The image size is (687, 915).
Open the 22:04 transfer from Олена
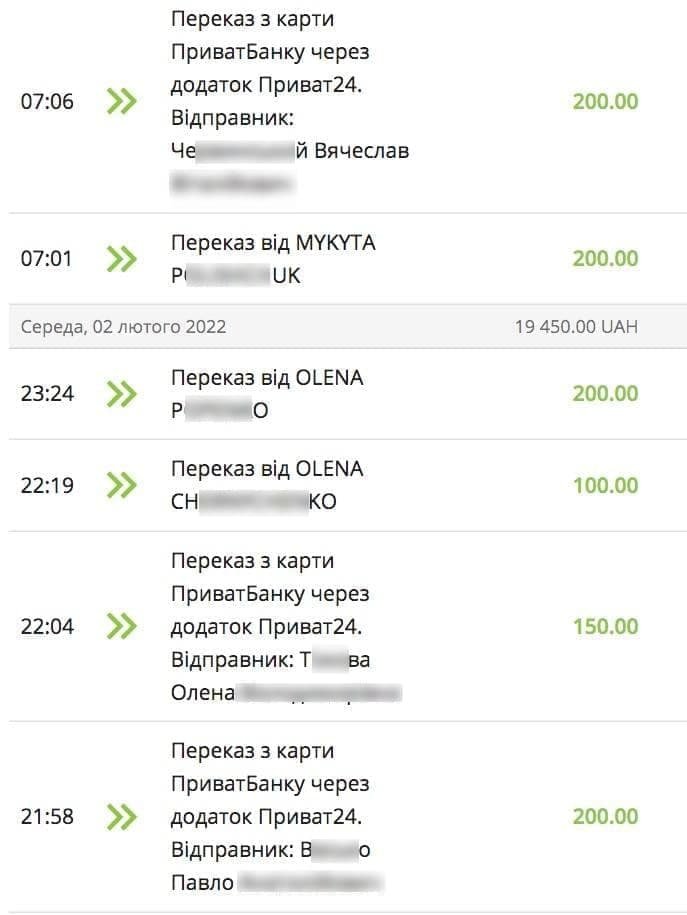pyautogui.click(x=285, y=627)
